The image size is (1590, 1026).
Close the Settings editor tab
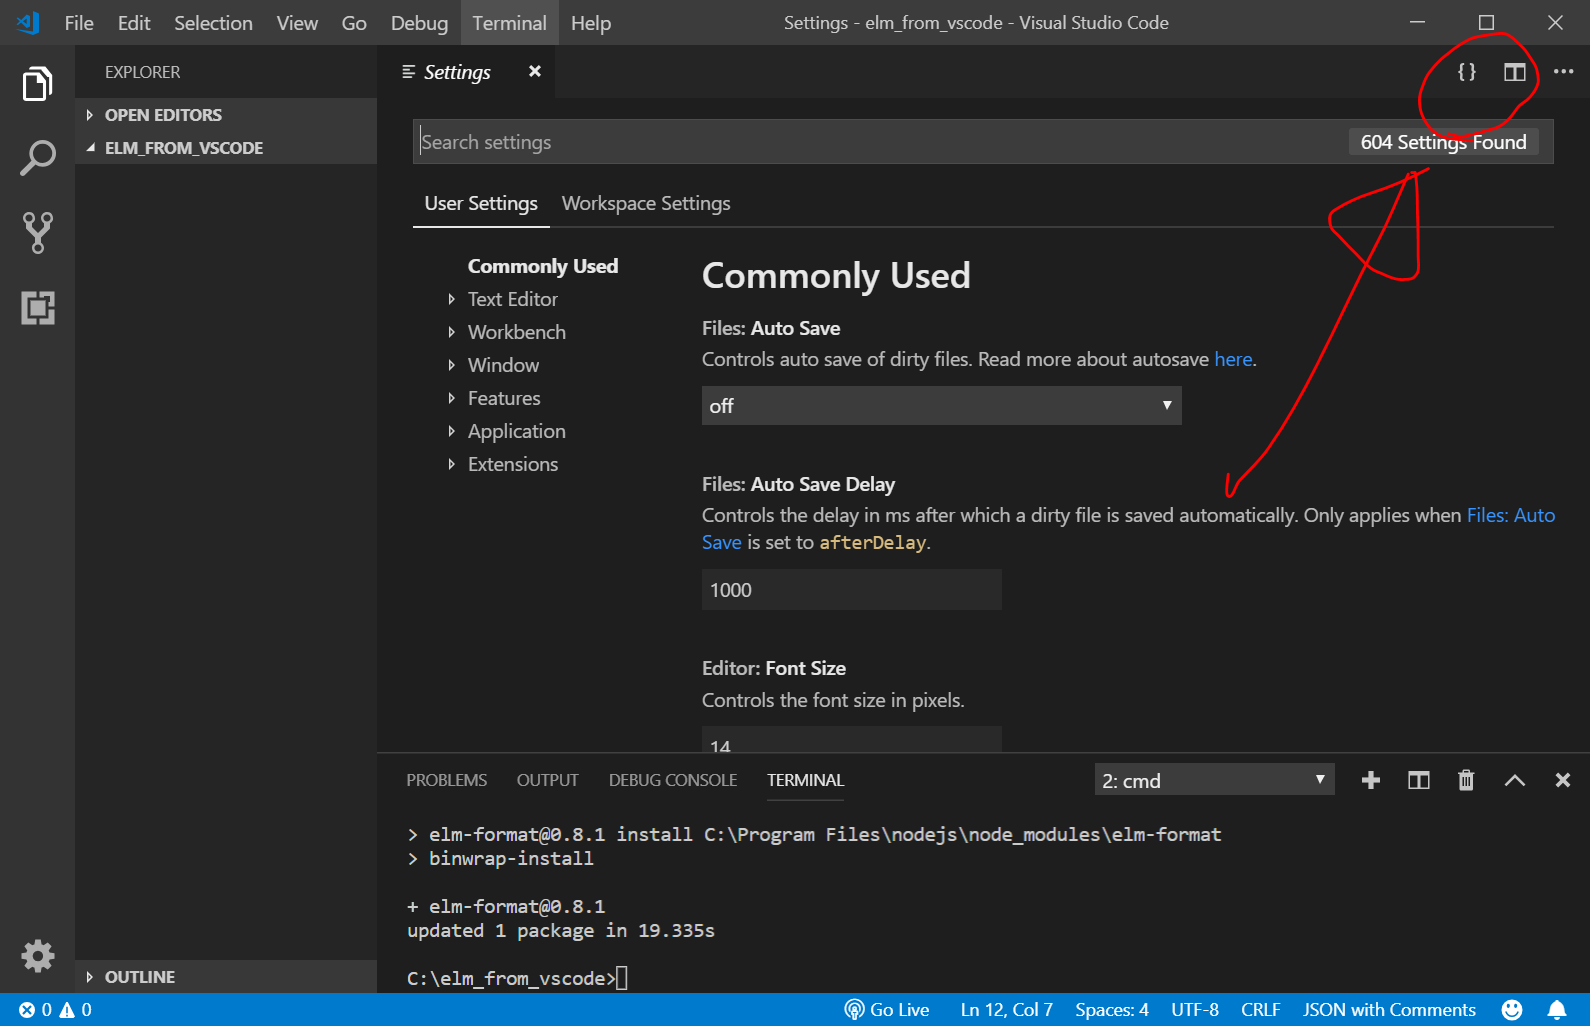[535, 71]
